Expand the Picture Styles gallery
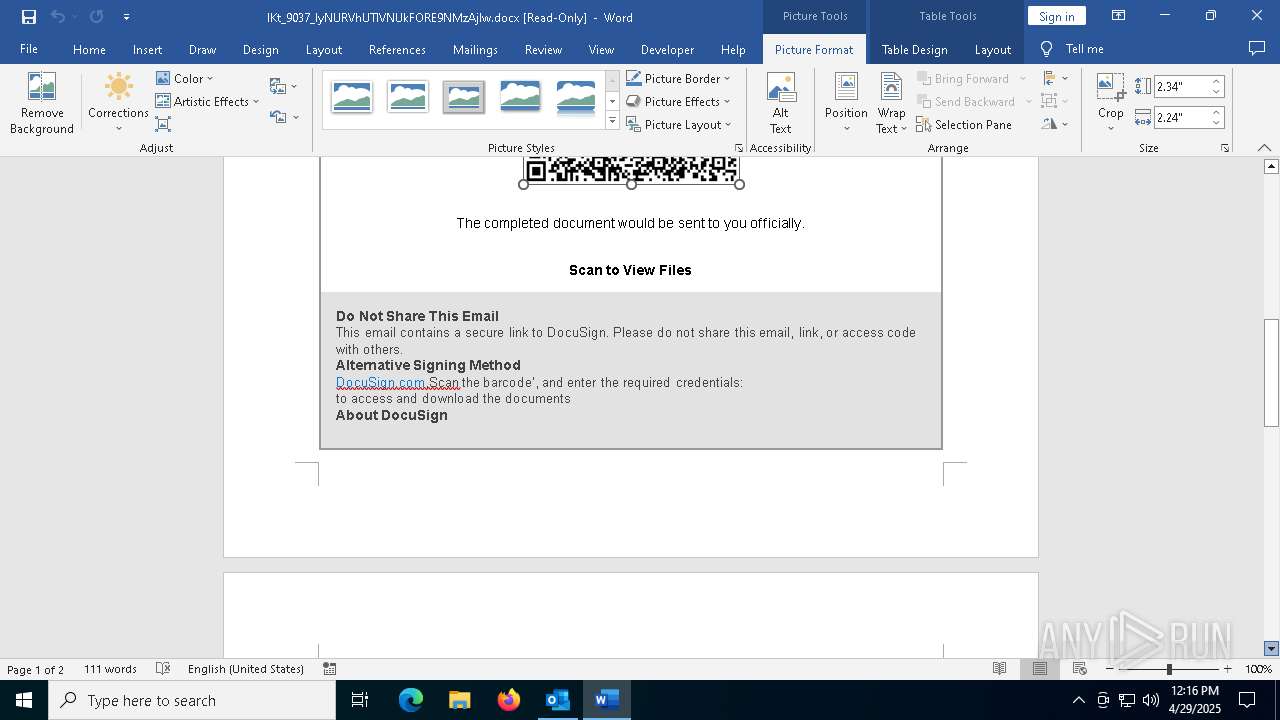Image resolution: width=1280 pixels, height=720 pixels. [x=612, y=122]
